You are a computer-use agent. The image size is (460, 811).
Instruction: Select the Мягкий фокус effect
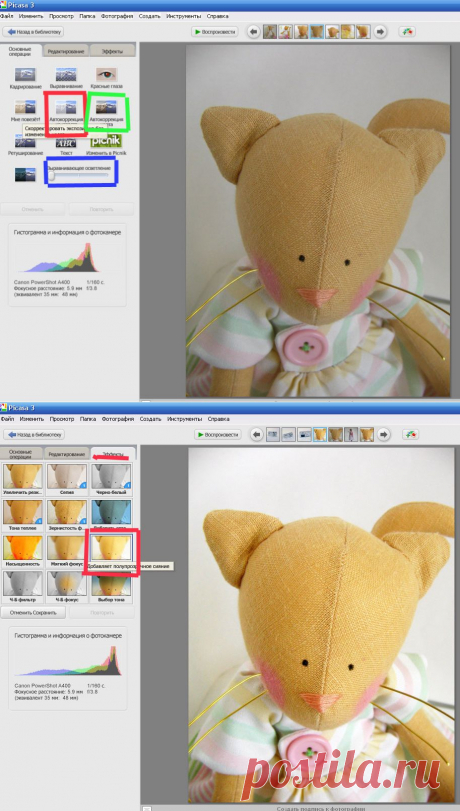(67, 548)
